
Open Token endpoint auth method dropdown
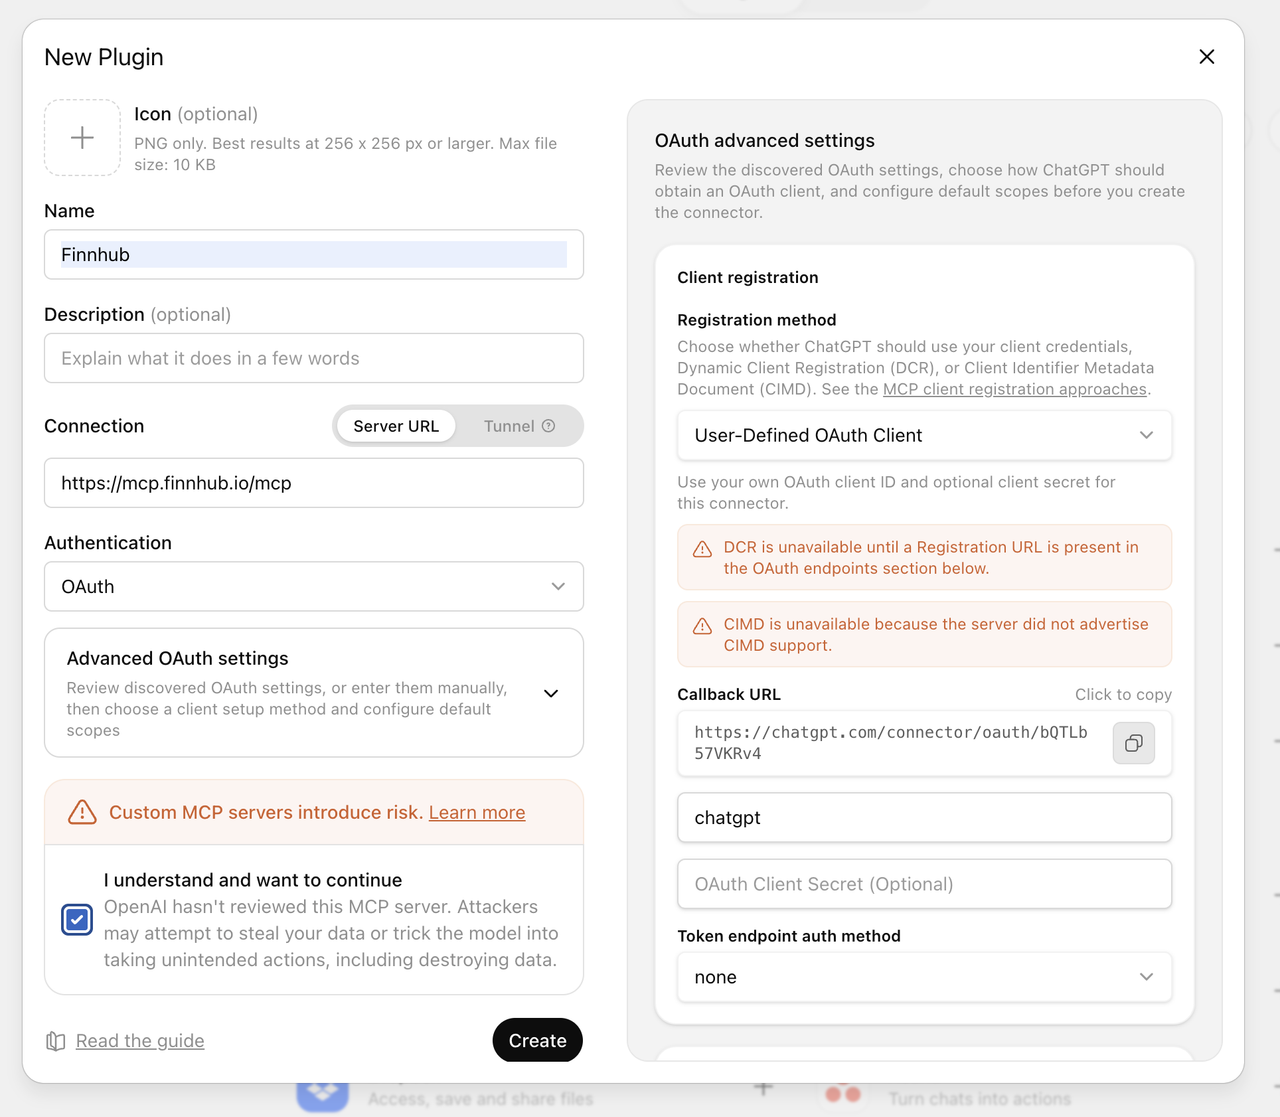click(x=924, y=977)
